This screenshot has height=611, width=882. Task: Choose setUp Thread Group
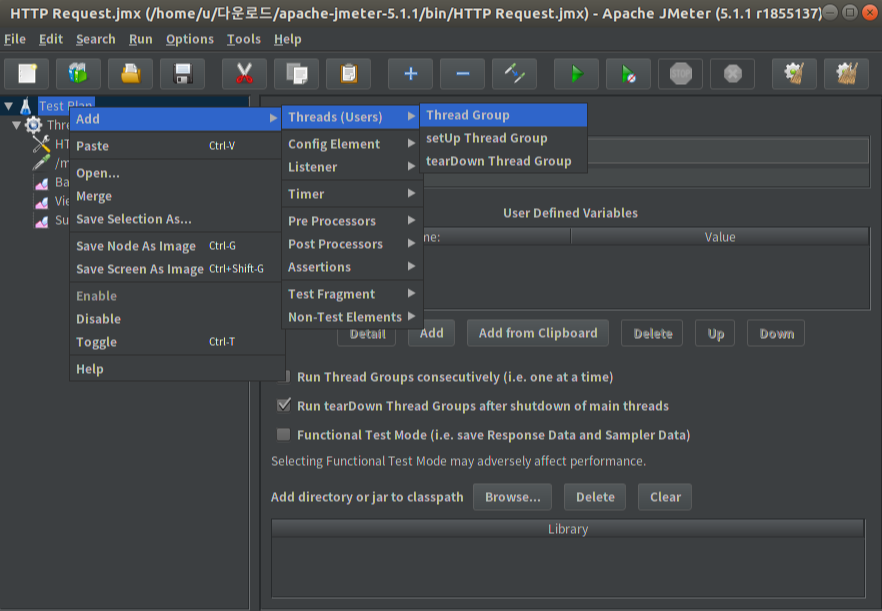(503, 138)
